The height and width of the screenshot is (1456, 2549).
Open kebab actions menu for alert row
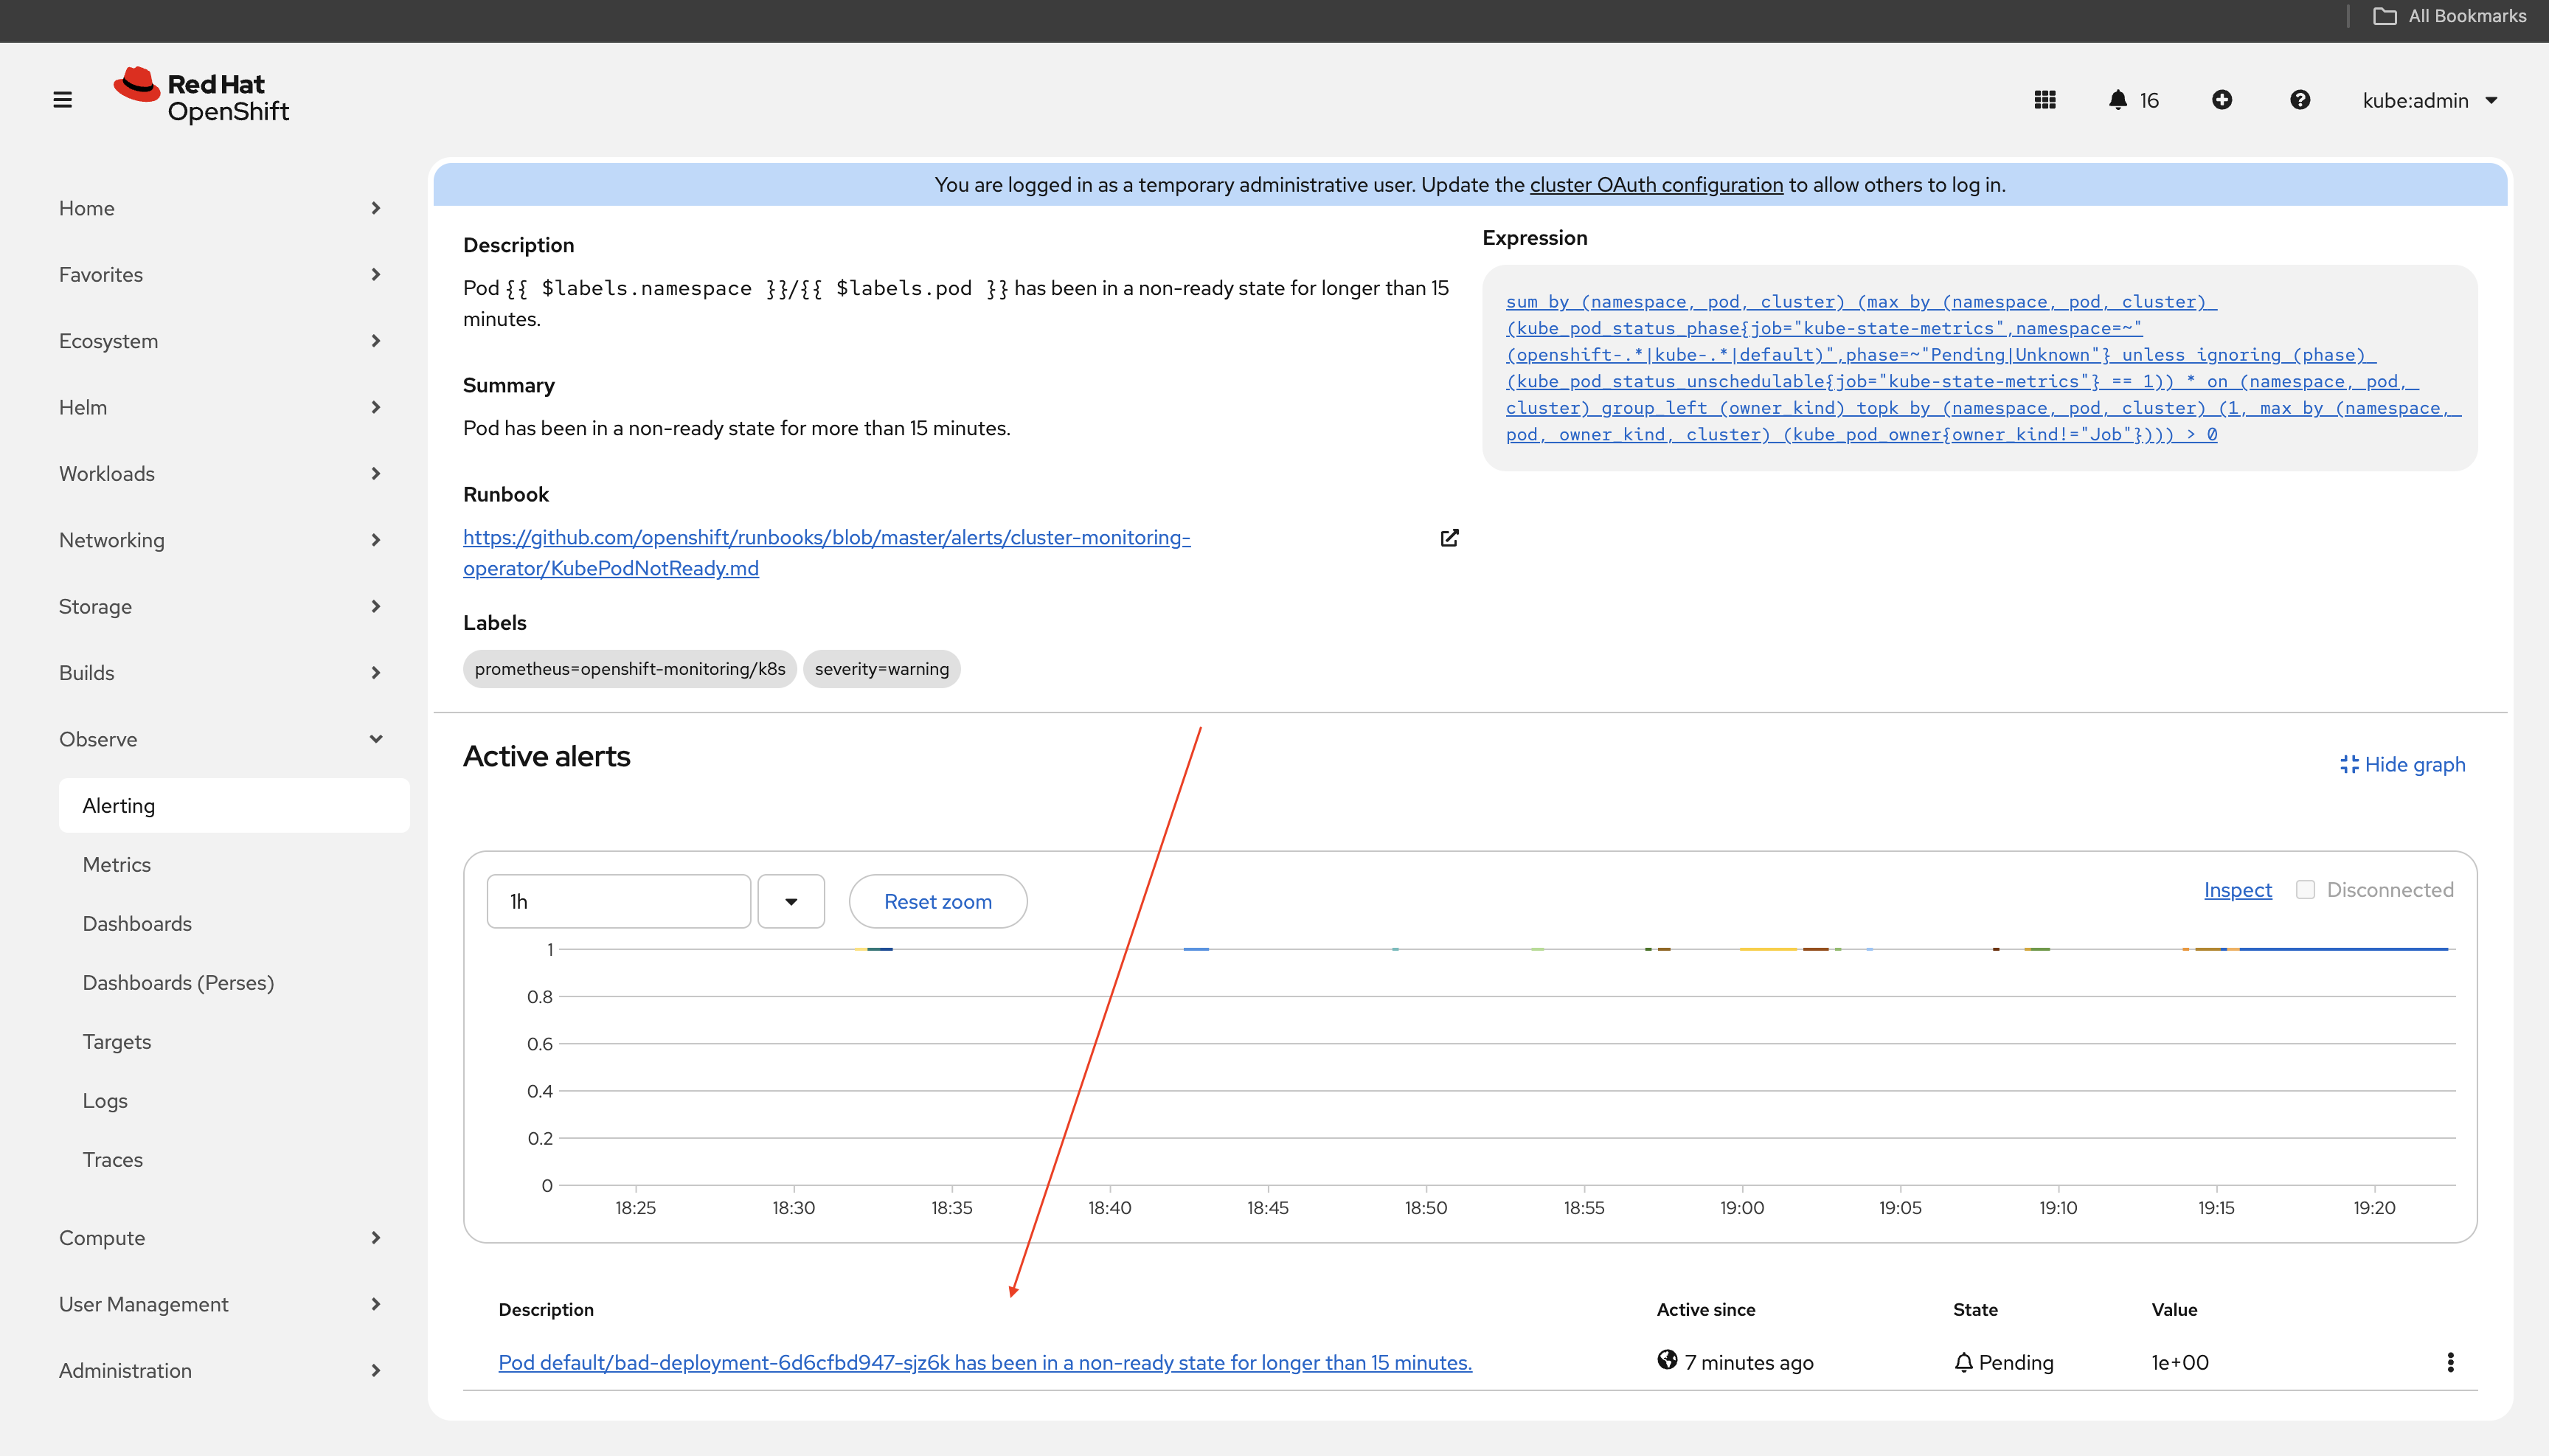tap(2450, 1362)
